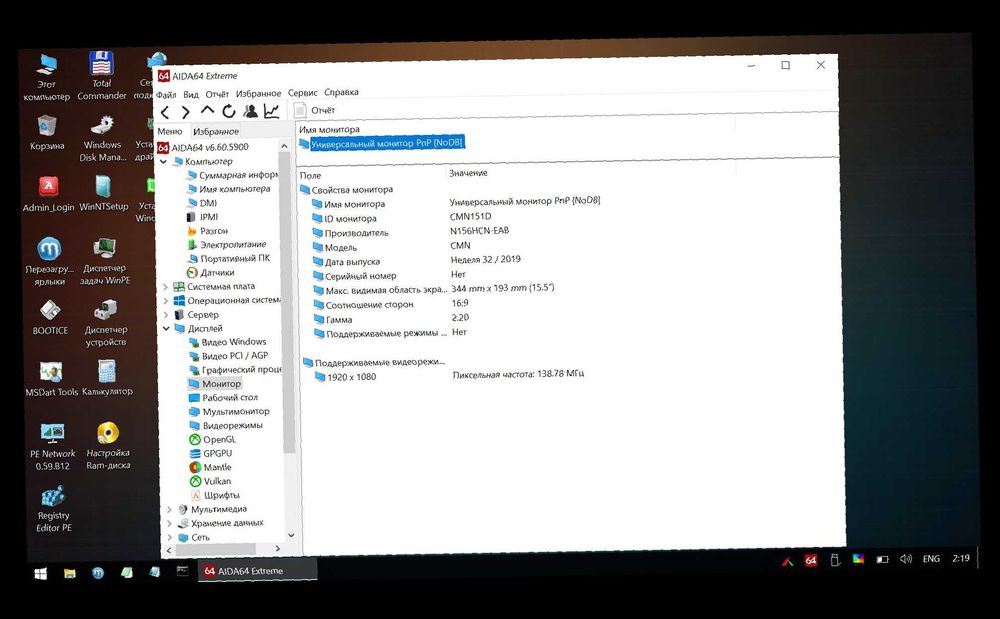1000x619 pixels.
Task: Open Registry Editor PE desktop icon
Action: 54,509
